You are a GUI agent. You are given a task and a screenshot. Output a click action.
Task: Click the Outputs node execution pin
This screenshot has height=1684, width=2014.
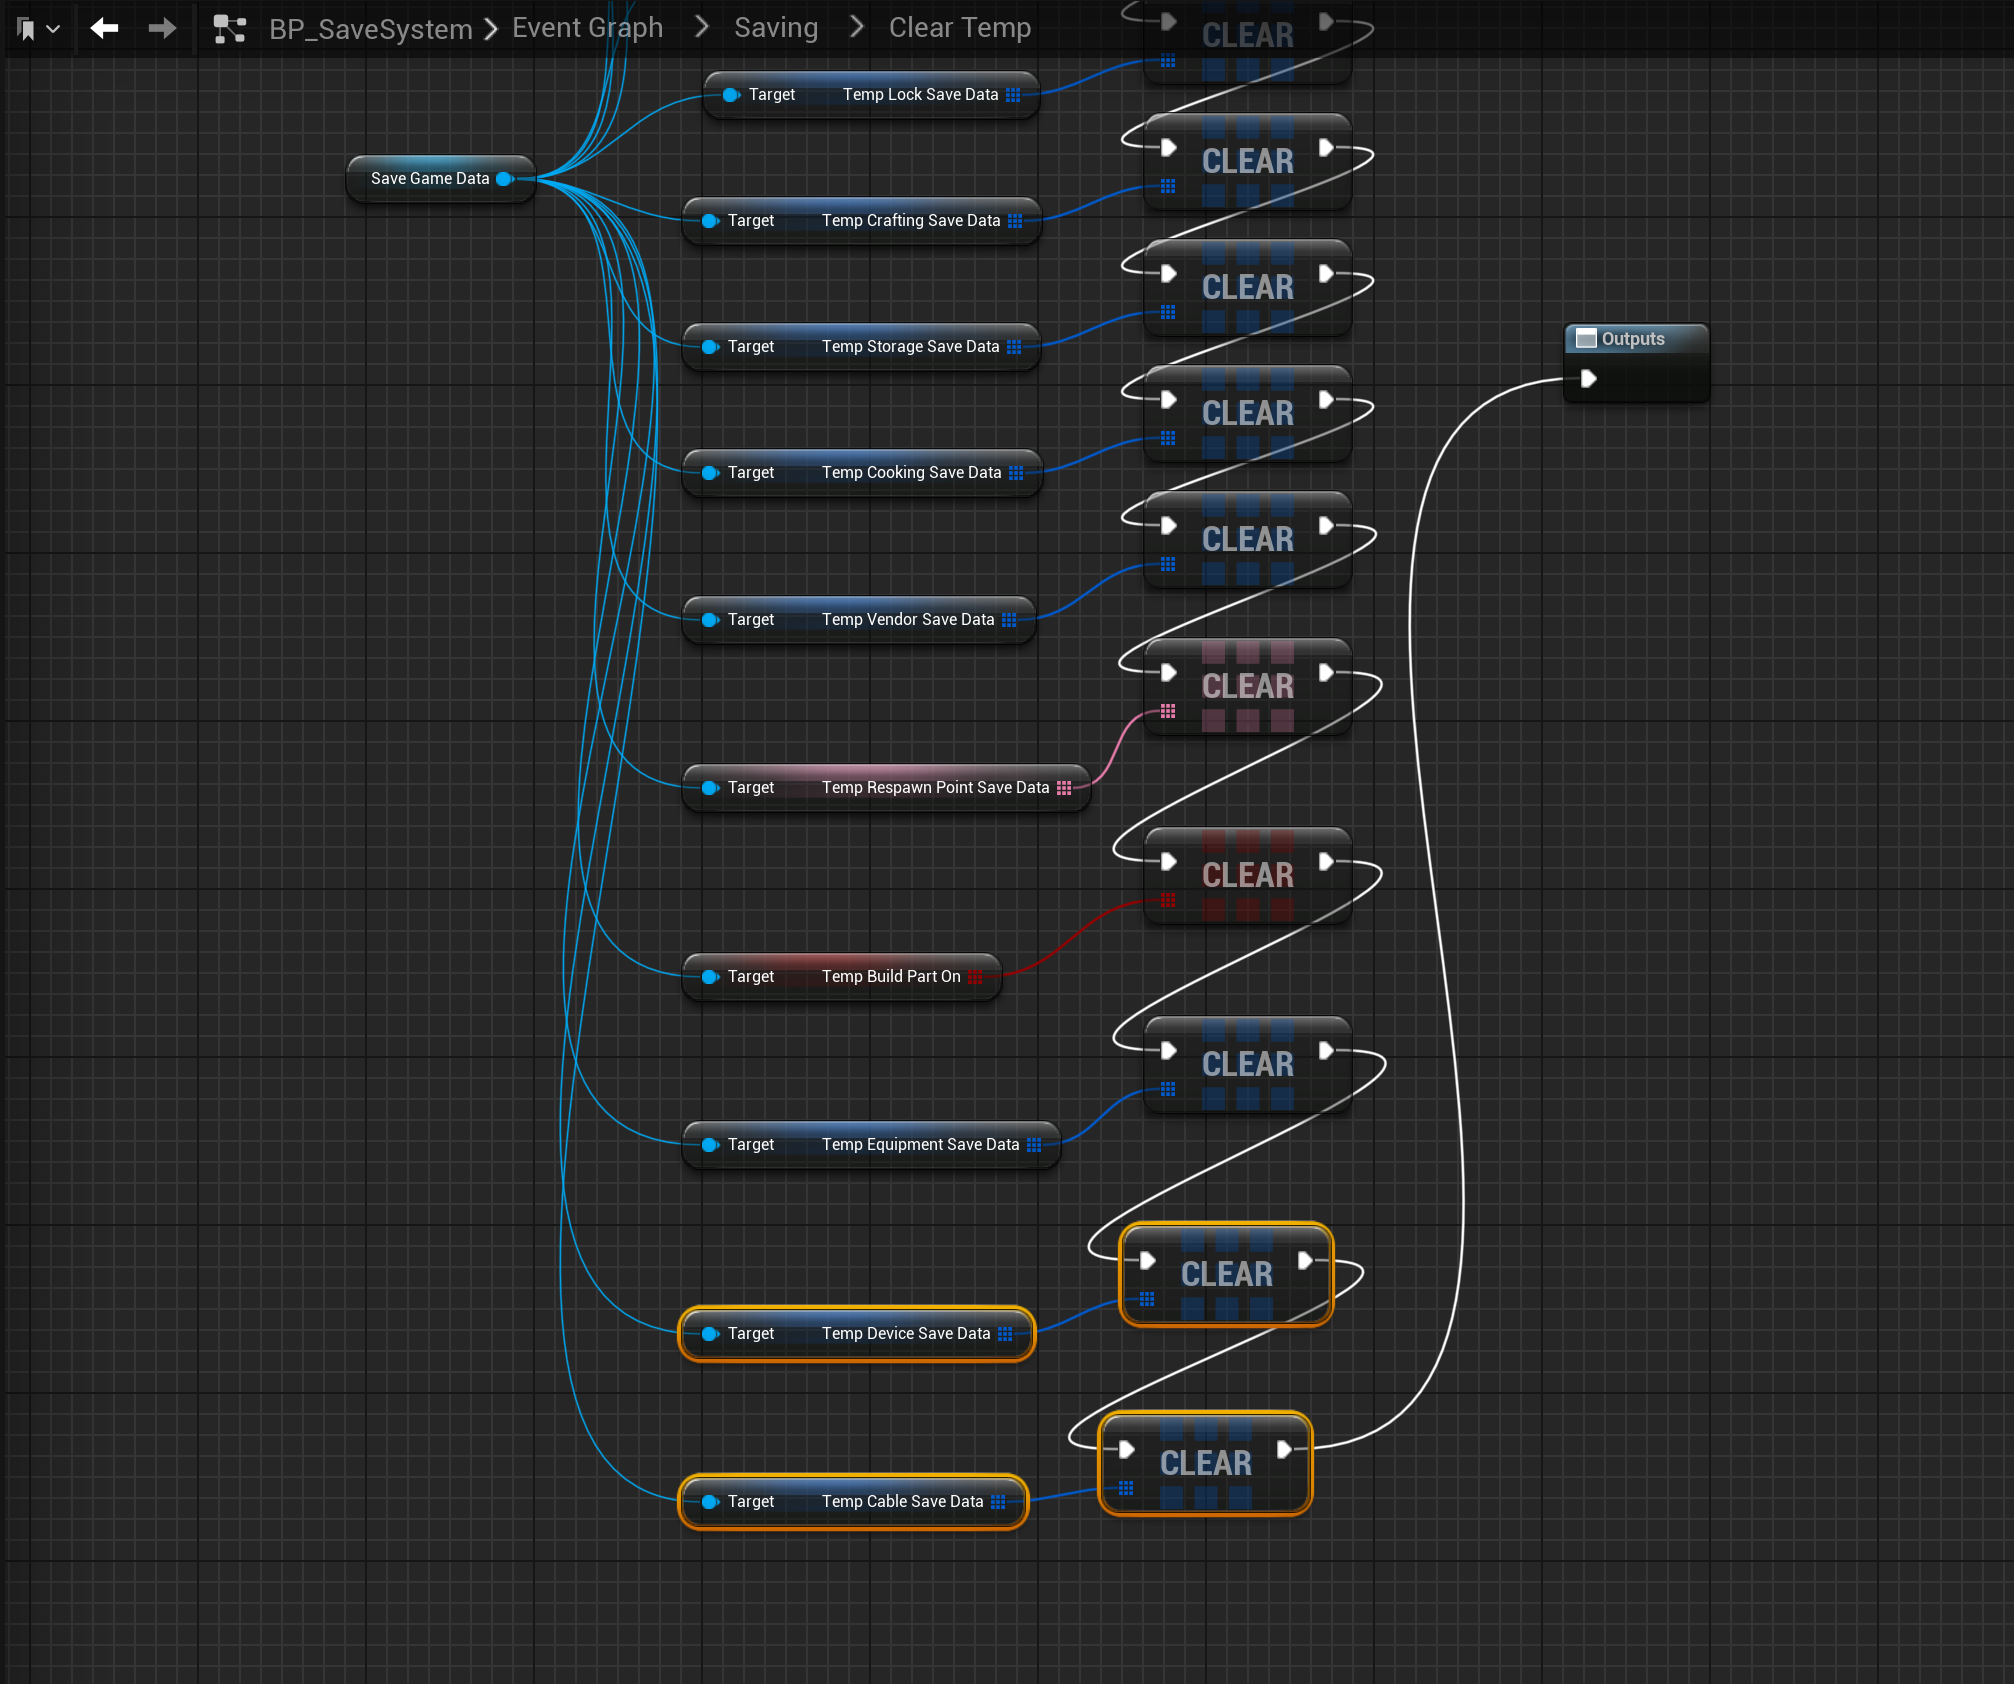[1588, 378]
